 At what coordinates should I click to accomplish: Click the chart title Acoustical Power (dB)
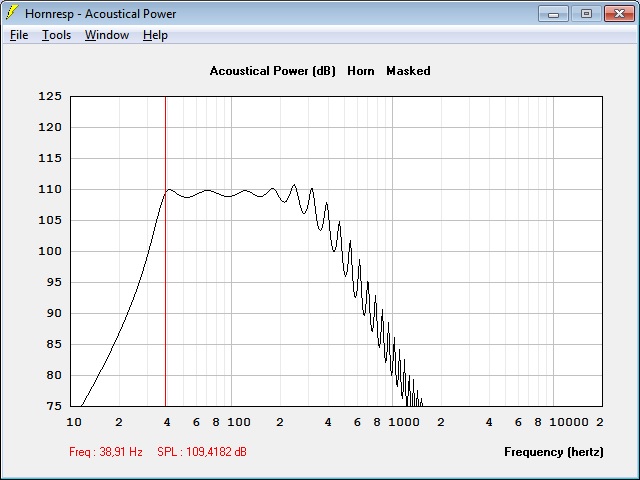pos(273,71)
